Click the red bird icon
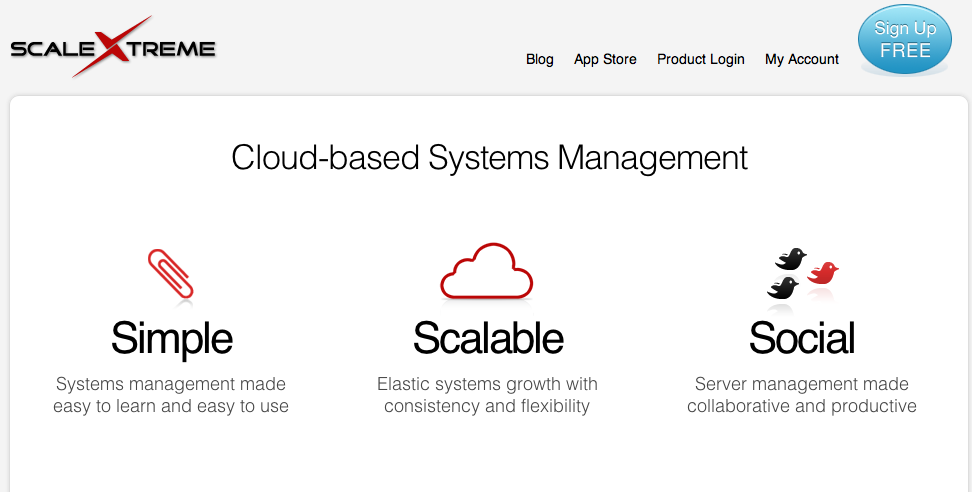The image size is (972, 492). click(x=823, y=272)
